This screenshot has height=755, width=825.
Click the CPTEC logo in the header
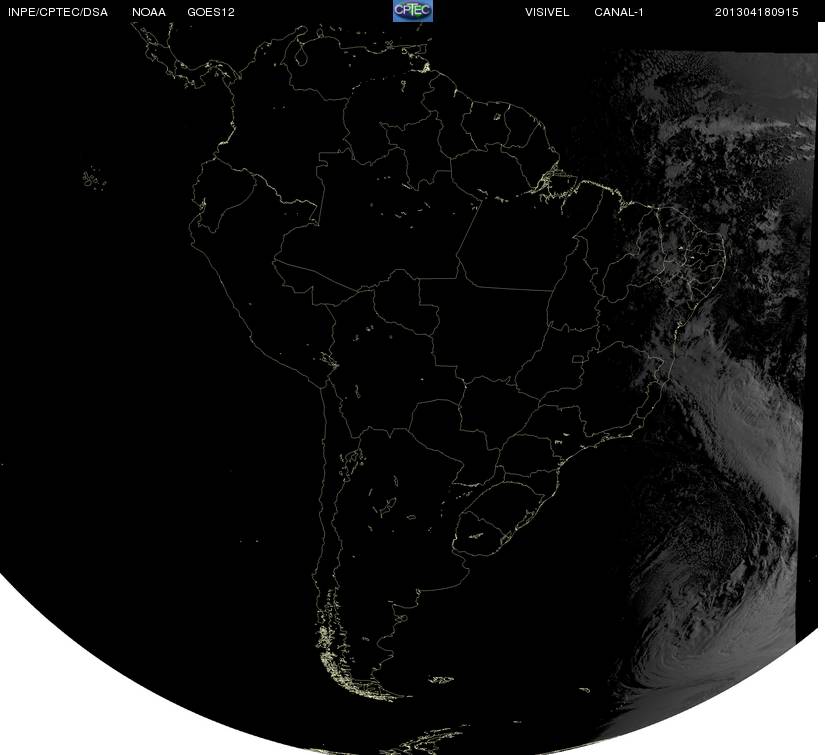[412, 11]
